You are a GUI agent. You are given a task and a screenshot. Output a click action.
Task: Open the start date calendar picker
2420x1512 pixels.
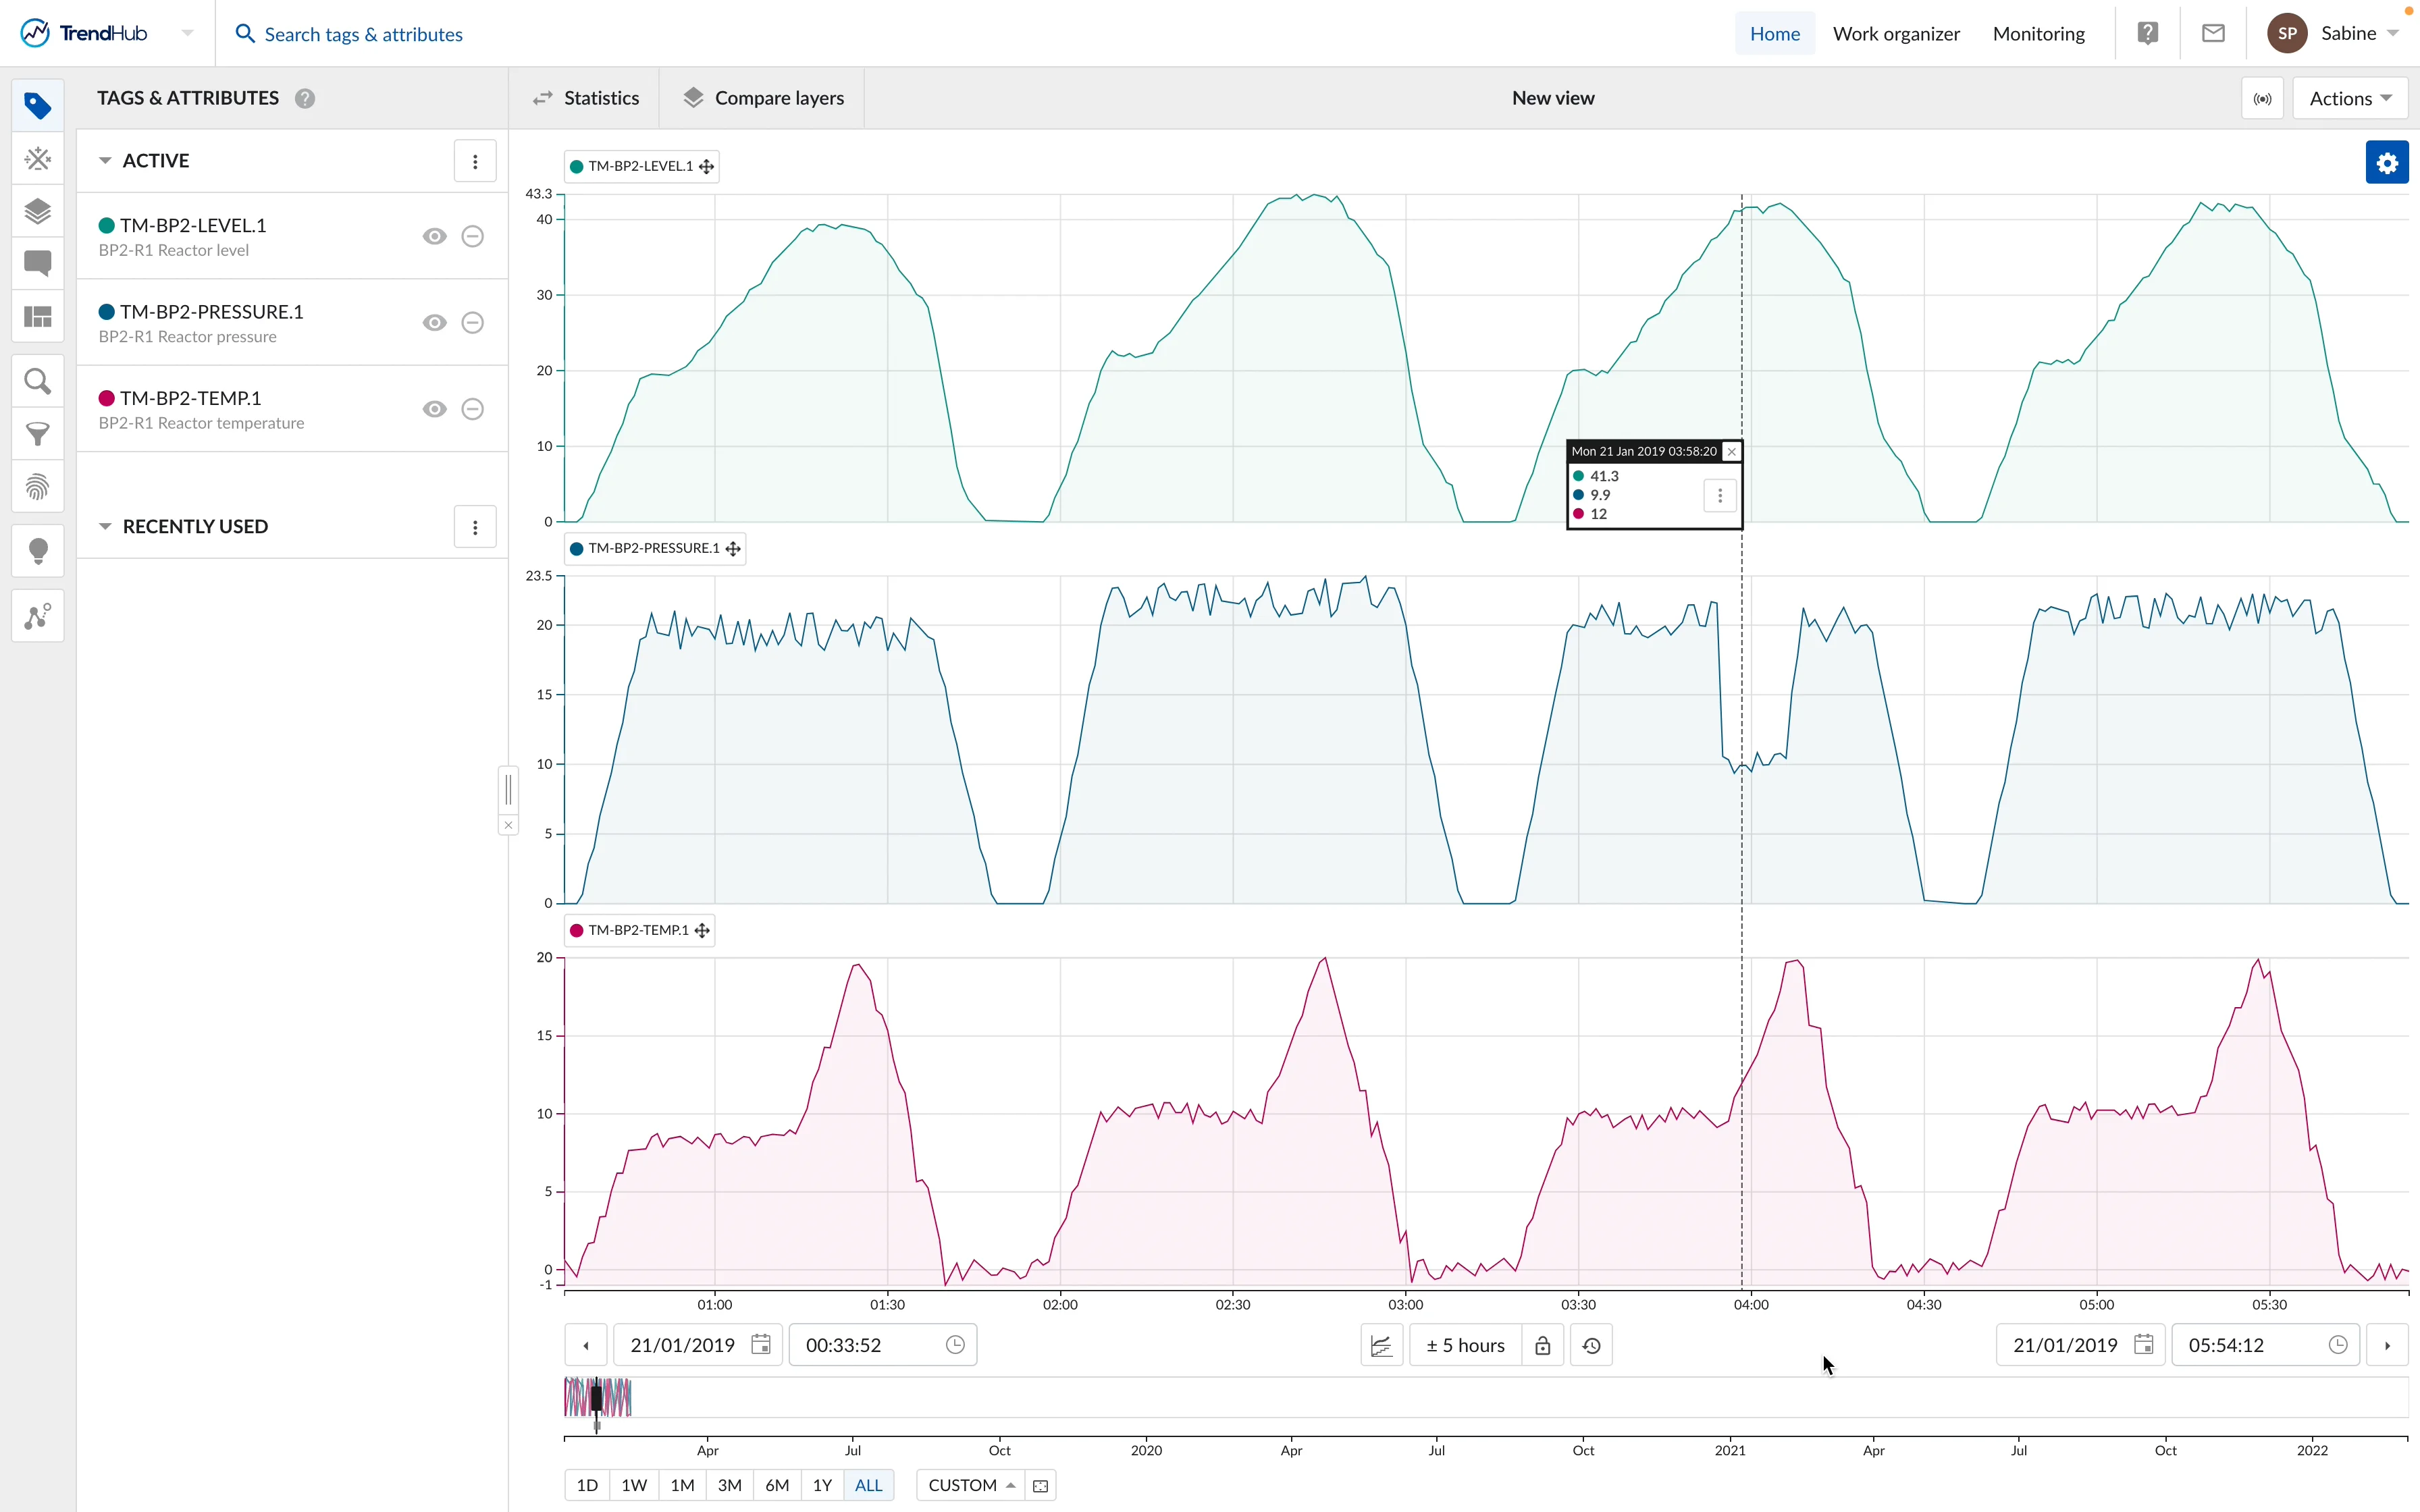[761, 1345]
